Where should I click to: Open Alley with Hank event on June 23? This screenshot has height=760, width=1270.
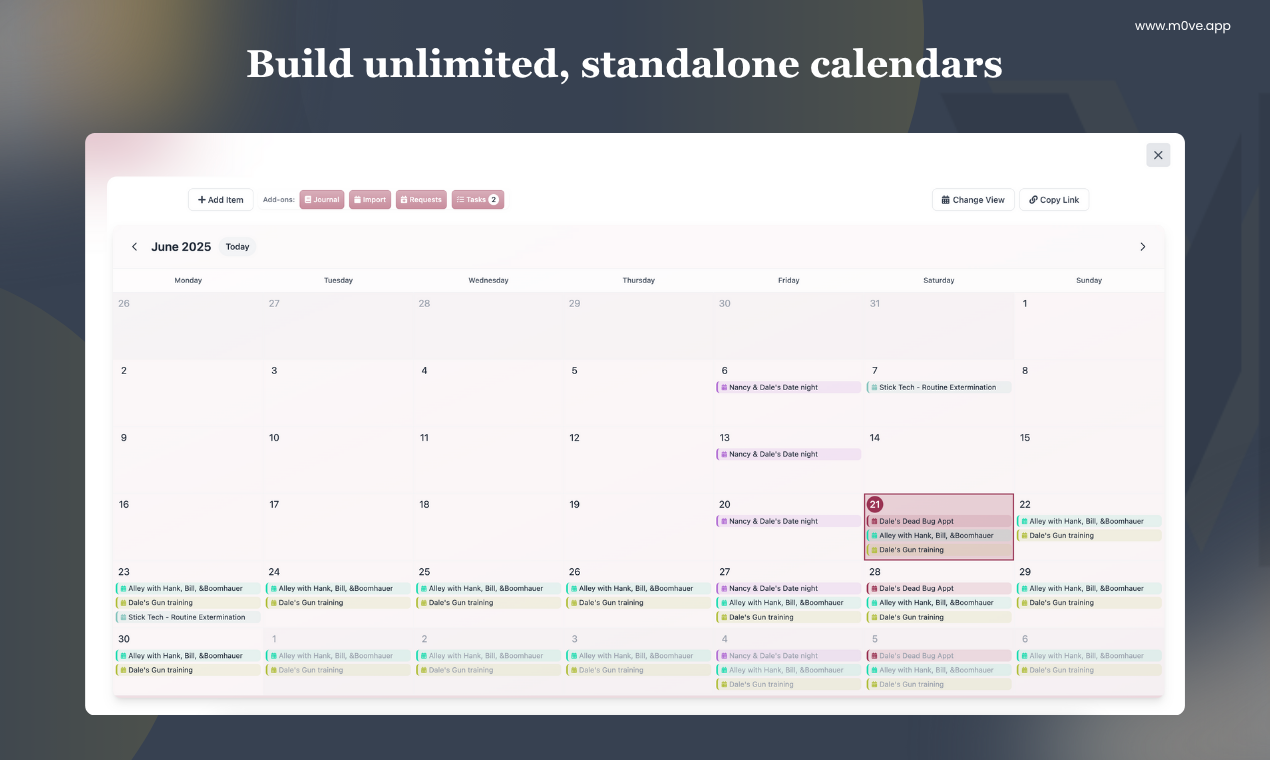(188, 588)
